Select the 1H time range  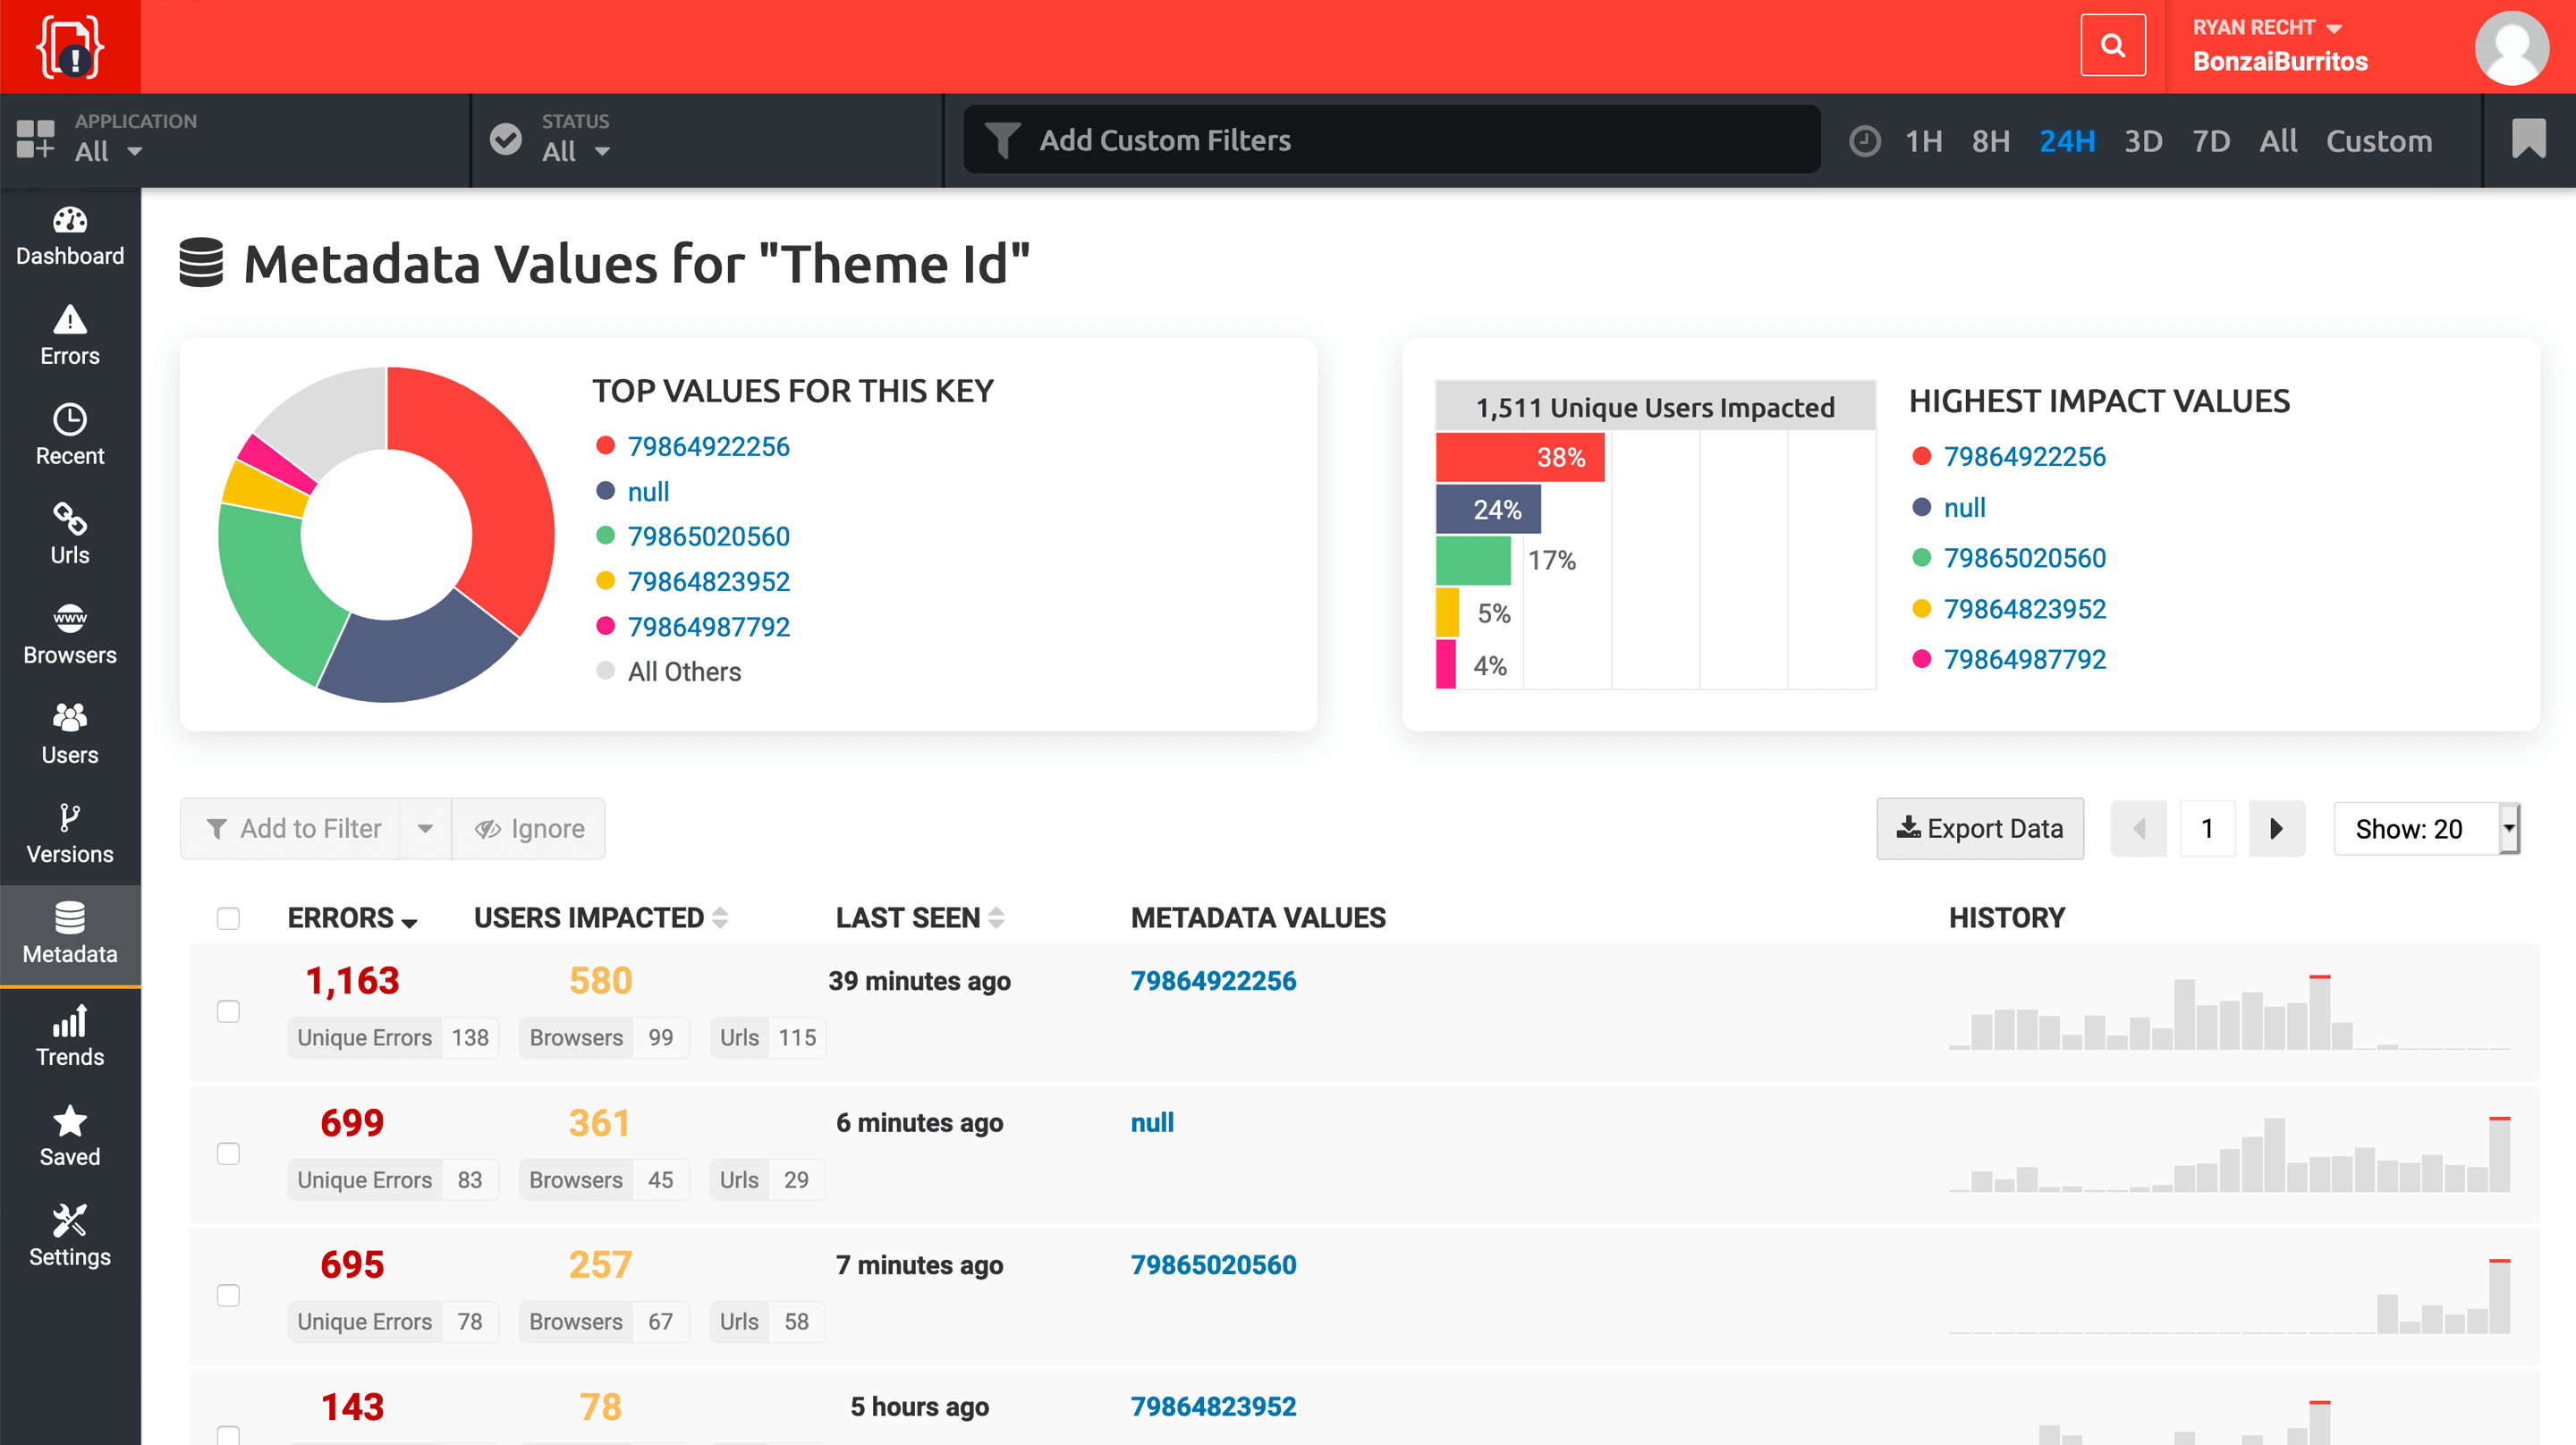tap(1922, 141)
